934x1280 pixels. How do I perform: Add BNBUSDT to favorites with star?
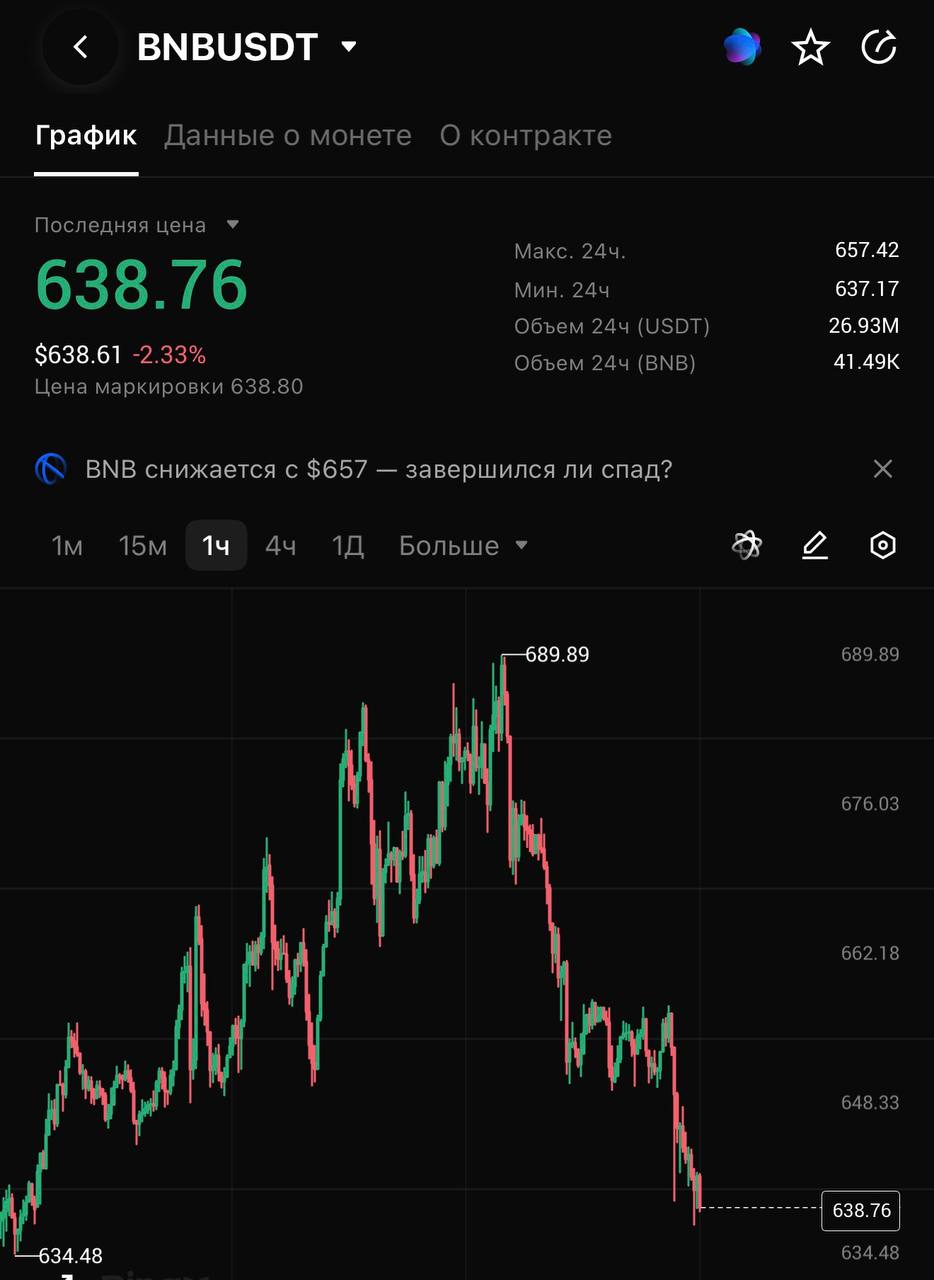[810, 47]
